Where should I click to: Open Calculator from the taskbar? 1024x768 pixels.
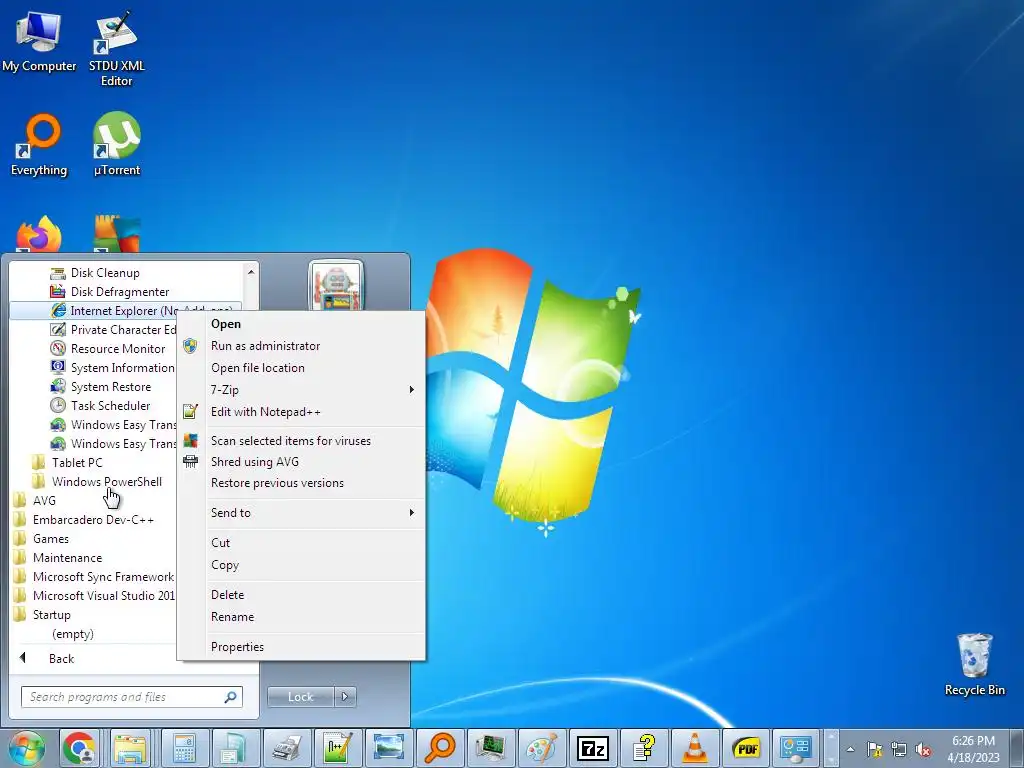[185, 748]
